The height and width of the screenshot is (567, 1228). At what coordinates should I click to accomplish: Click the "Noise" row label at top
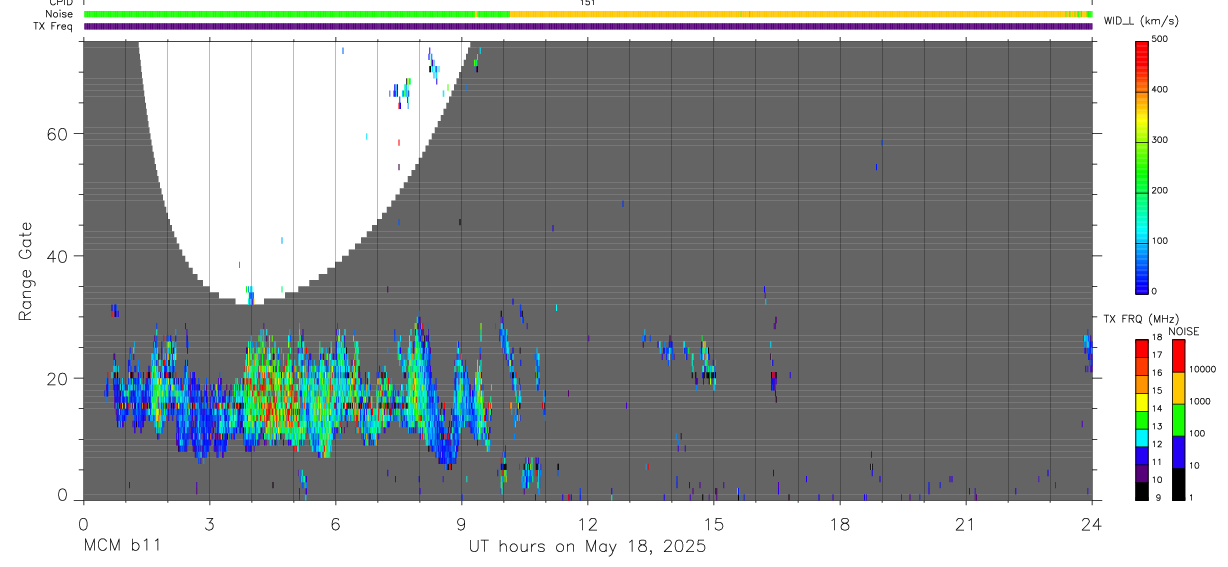point(58,14)
